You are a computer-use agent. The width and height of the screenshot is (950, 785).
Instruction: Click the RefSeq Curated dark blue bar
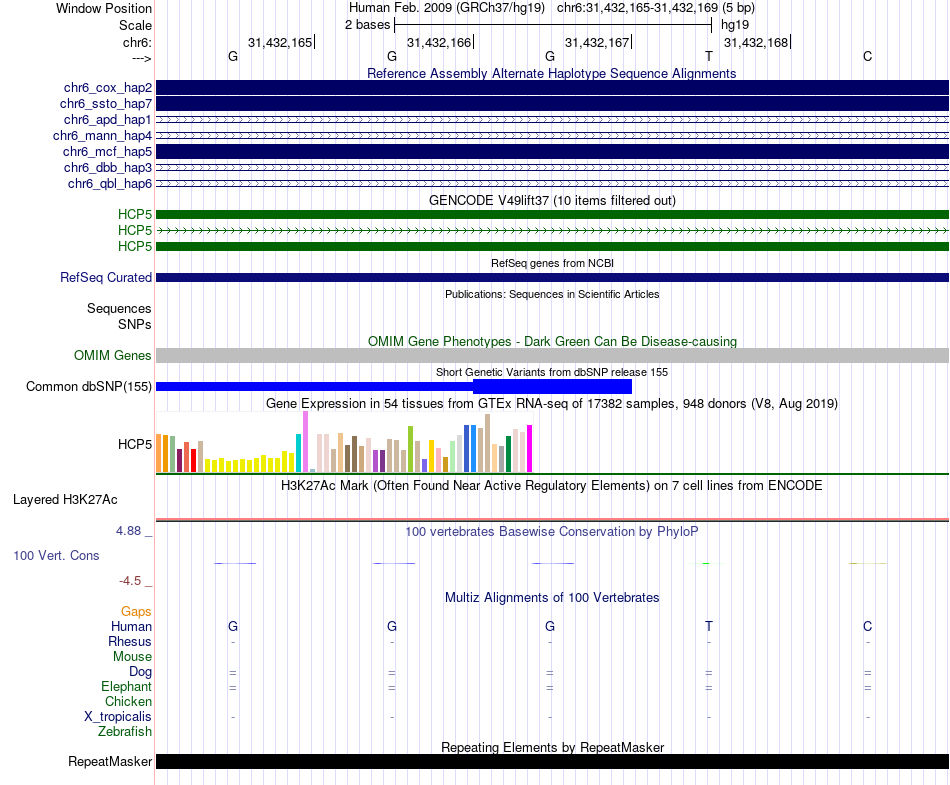pos(552,277)
